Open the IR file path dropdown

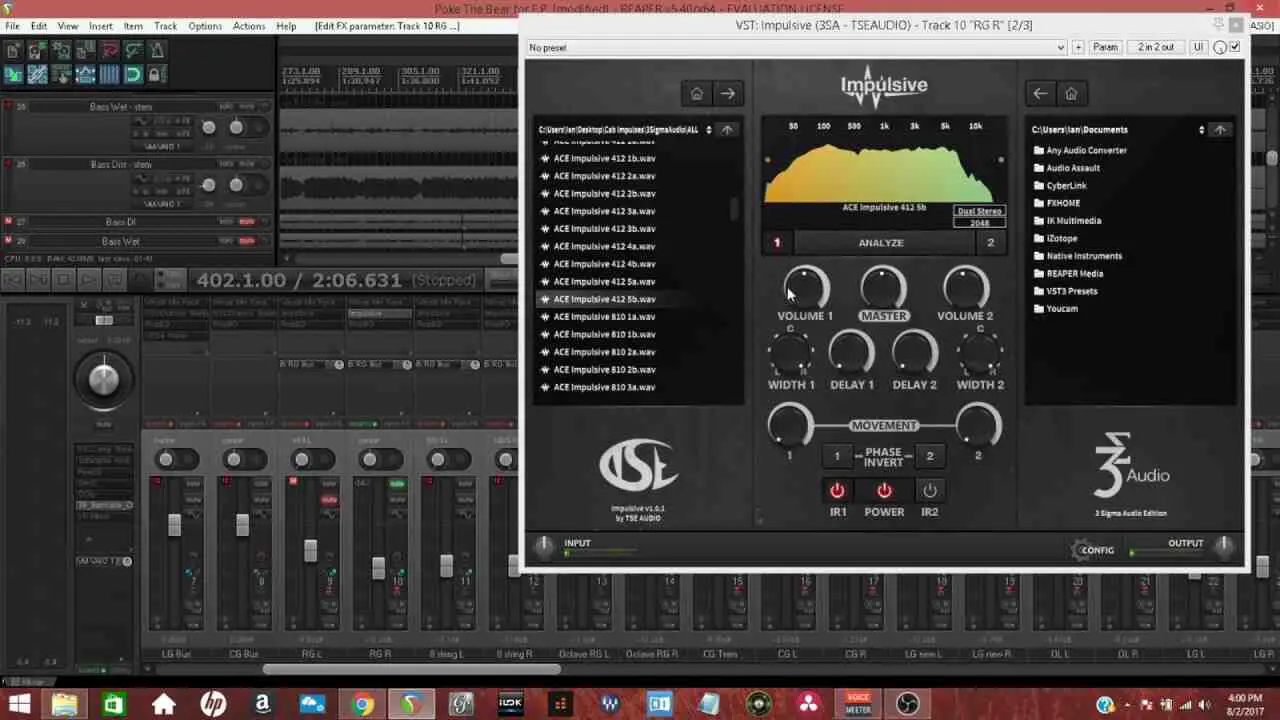708,129
